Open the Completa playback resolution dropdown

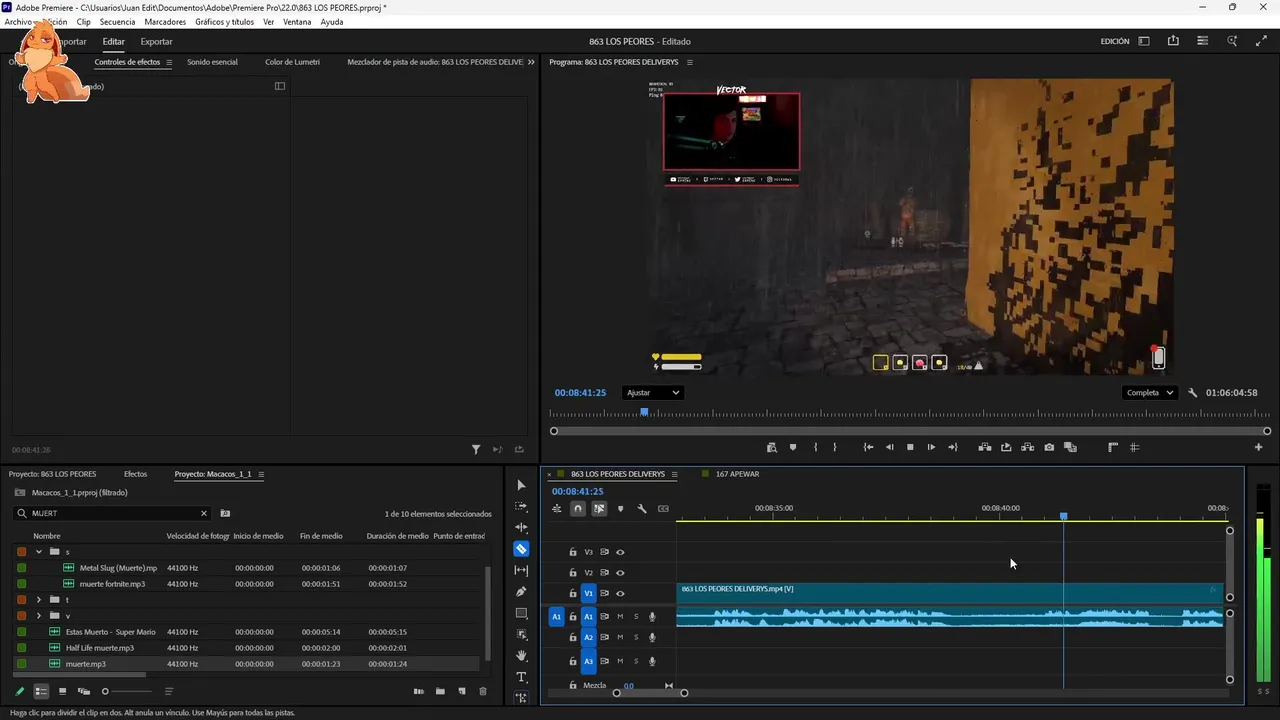click(1150, 393)
